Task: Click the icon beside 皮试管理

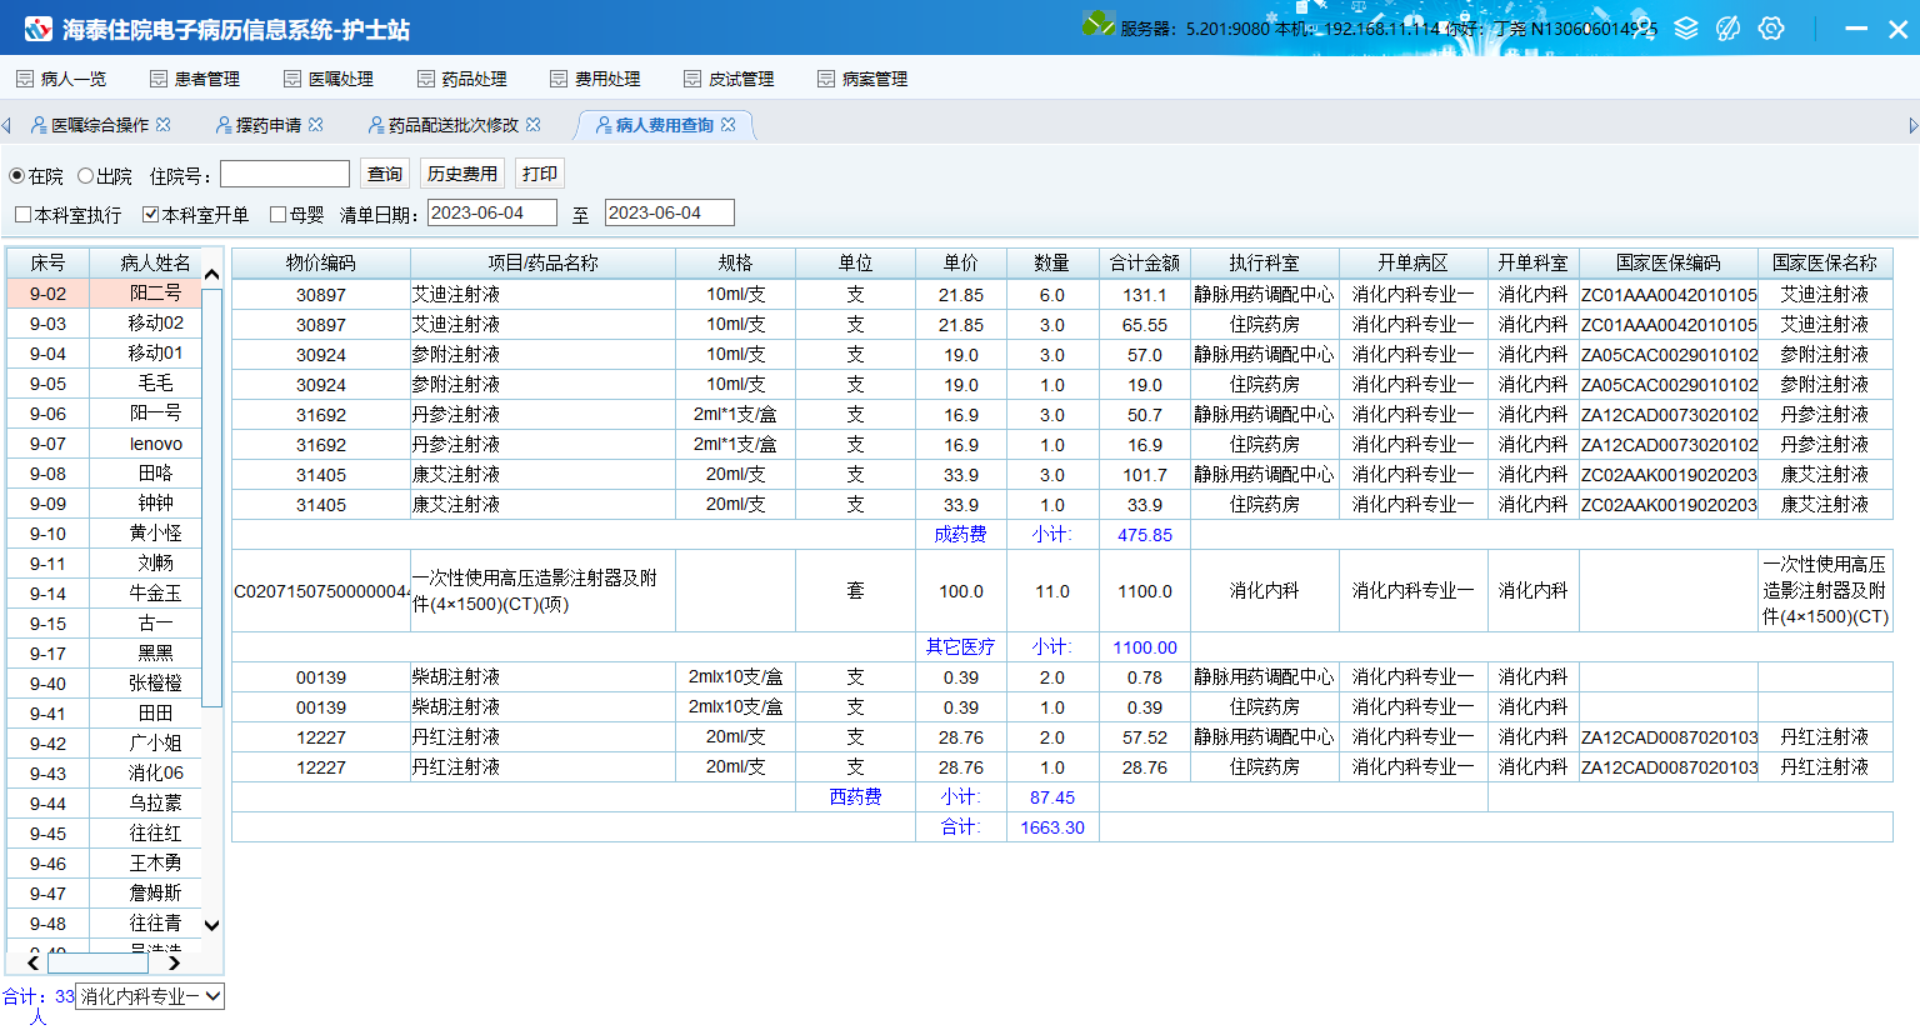Action: coord(692,79)
